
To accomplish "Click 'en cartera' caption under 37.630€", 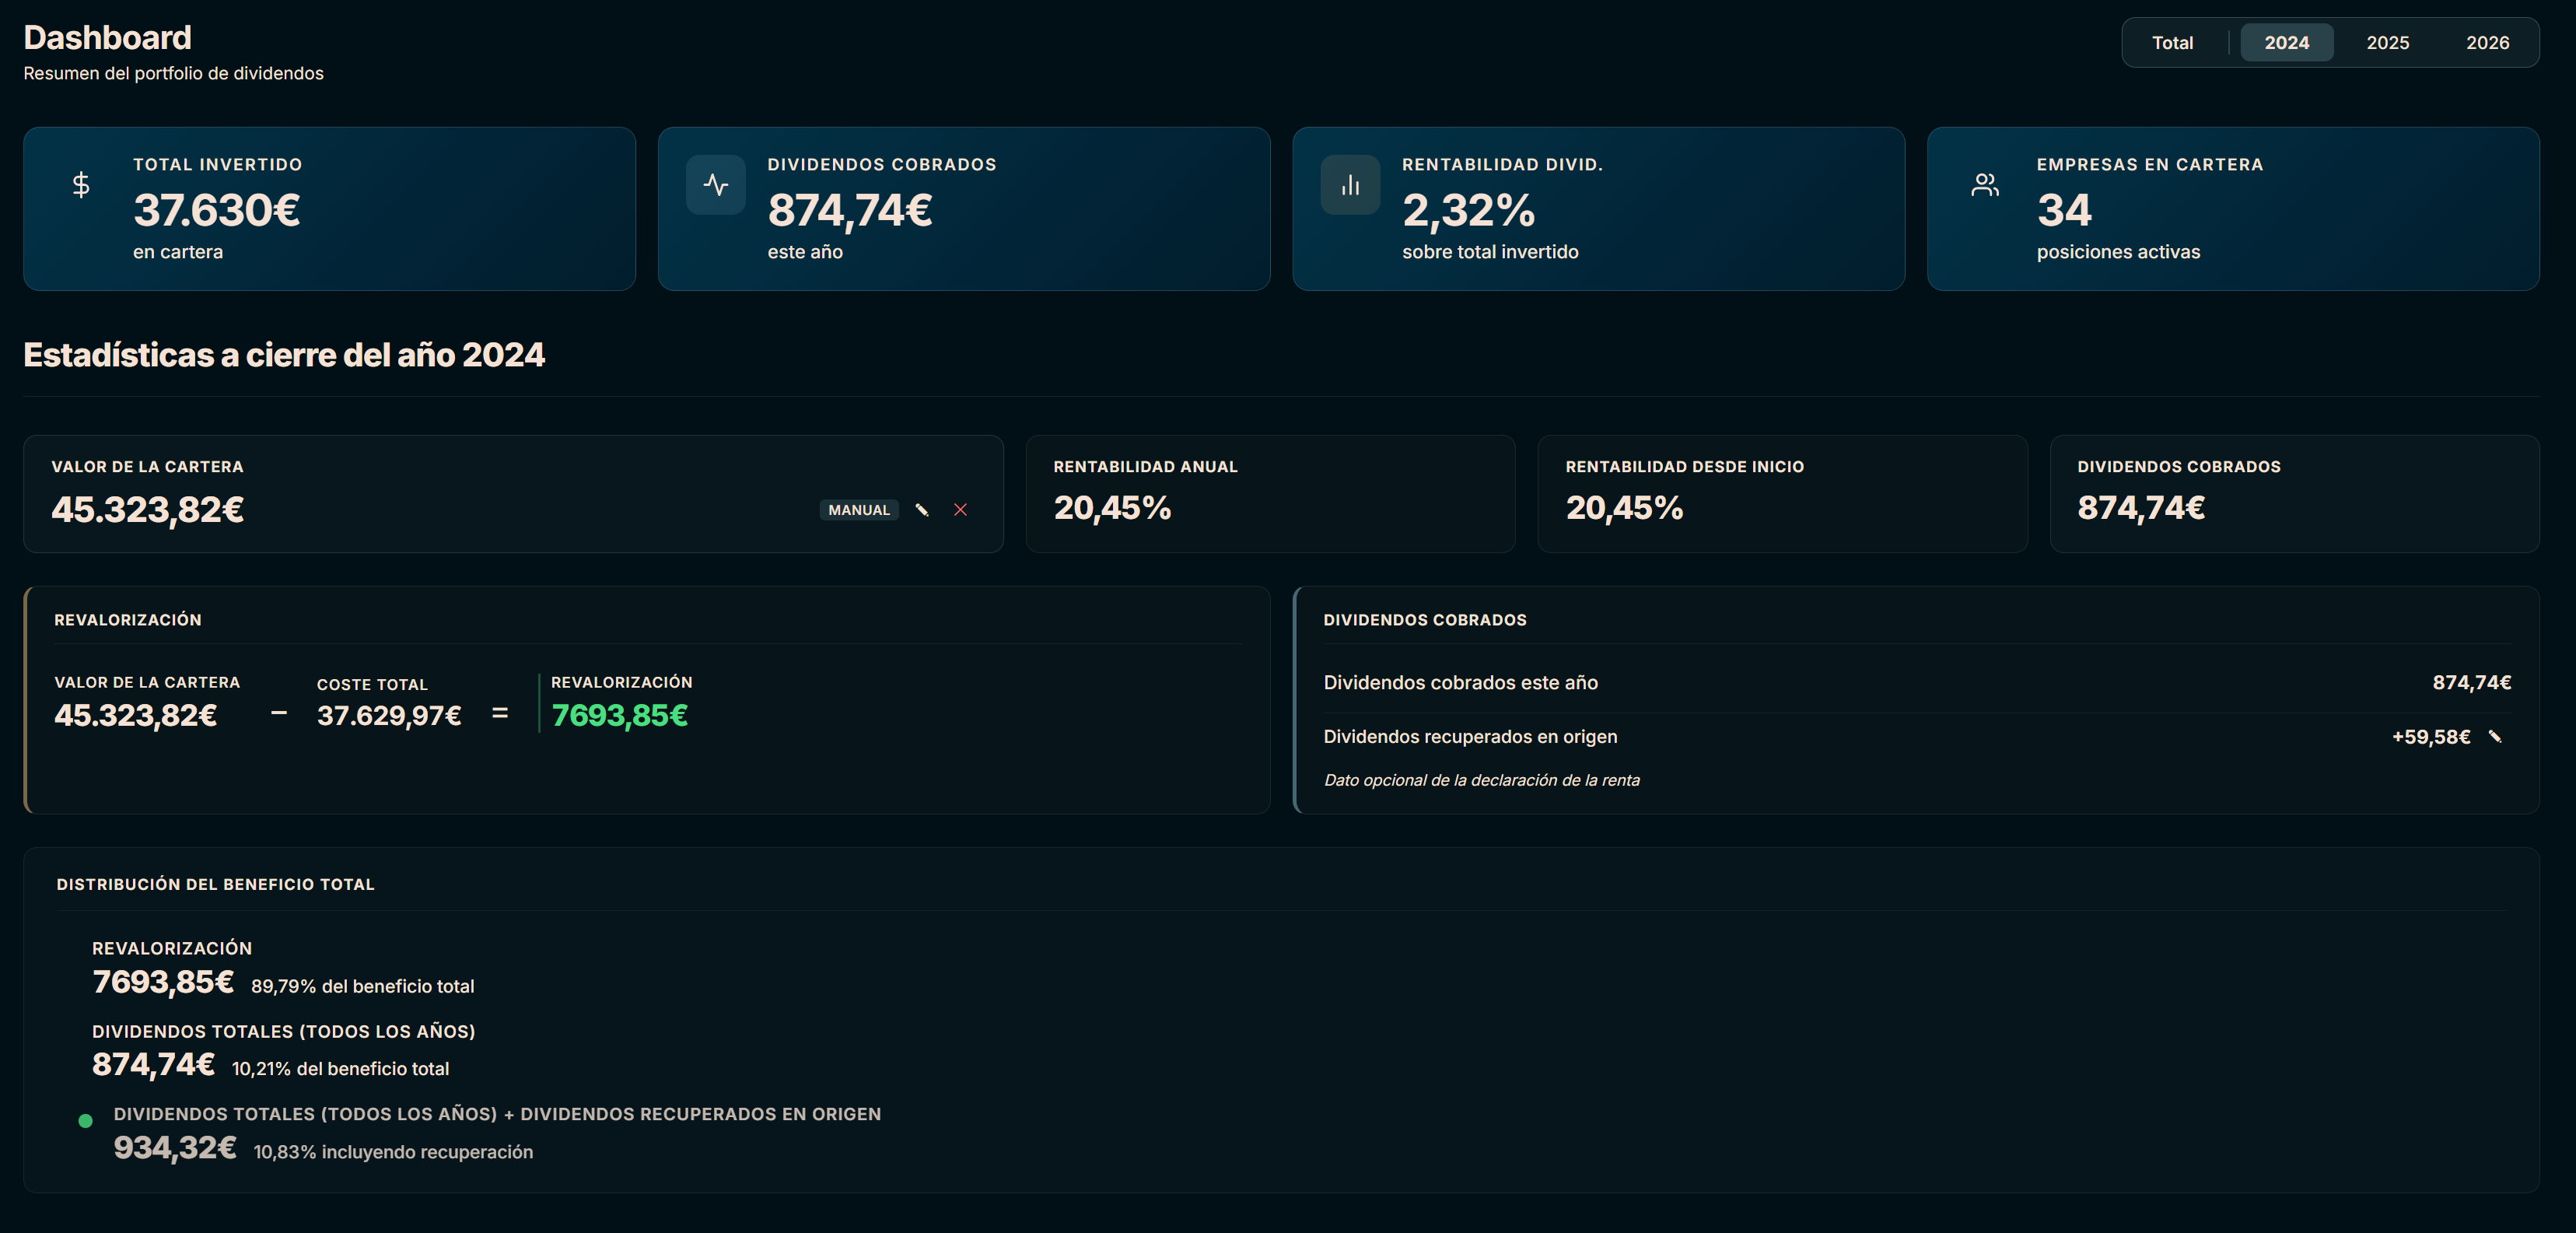I will 178,252.
